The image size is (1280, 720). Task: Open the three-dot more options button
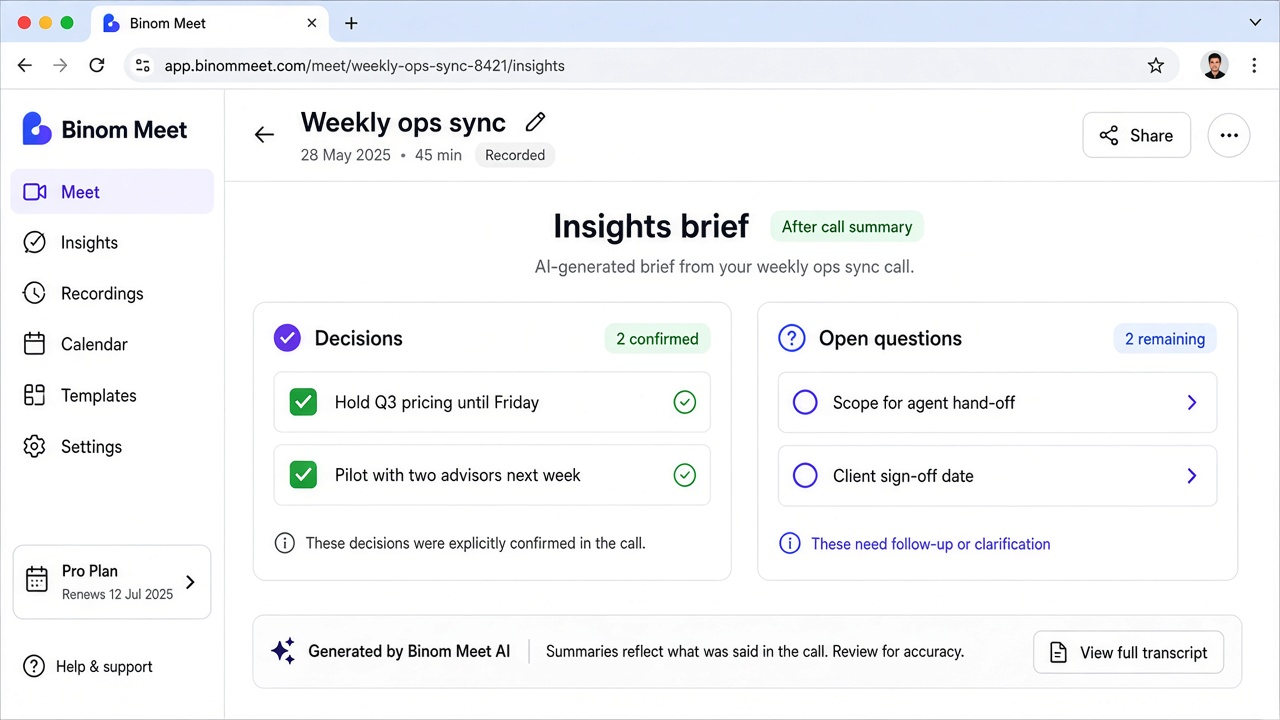[1229, 135]
